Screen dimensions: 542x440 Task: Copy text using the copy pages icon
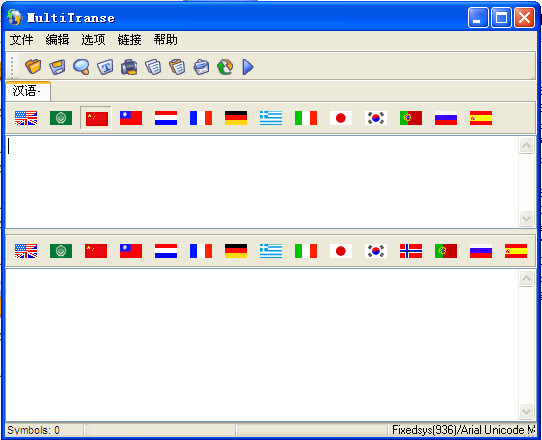tap(153, 67)
